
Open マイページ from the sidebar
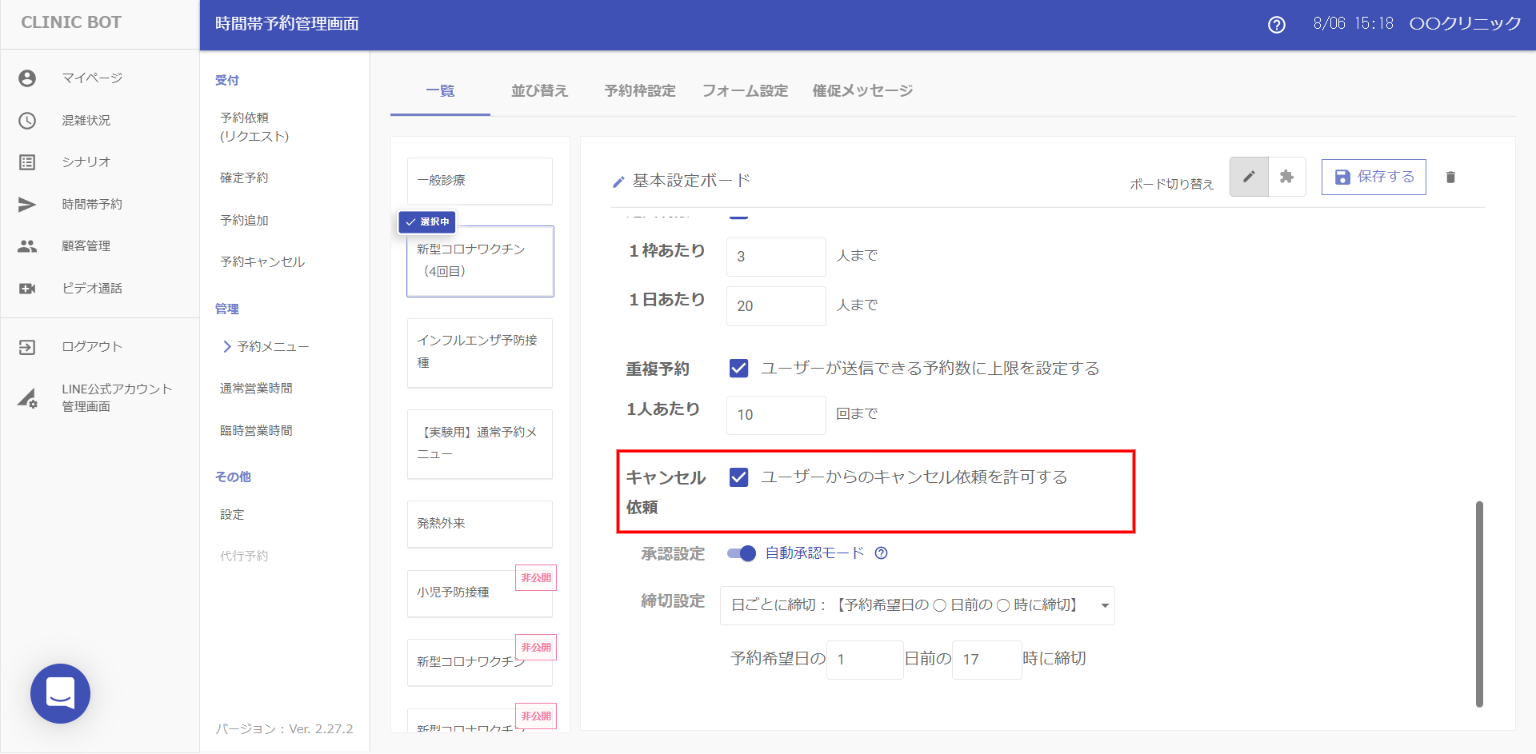pos(92,78)
